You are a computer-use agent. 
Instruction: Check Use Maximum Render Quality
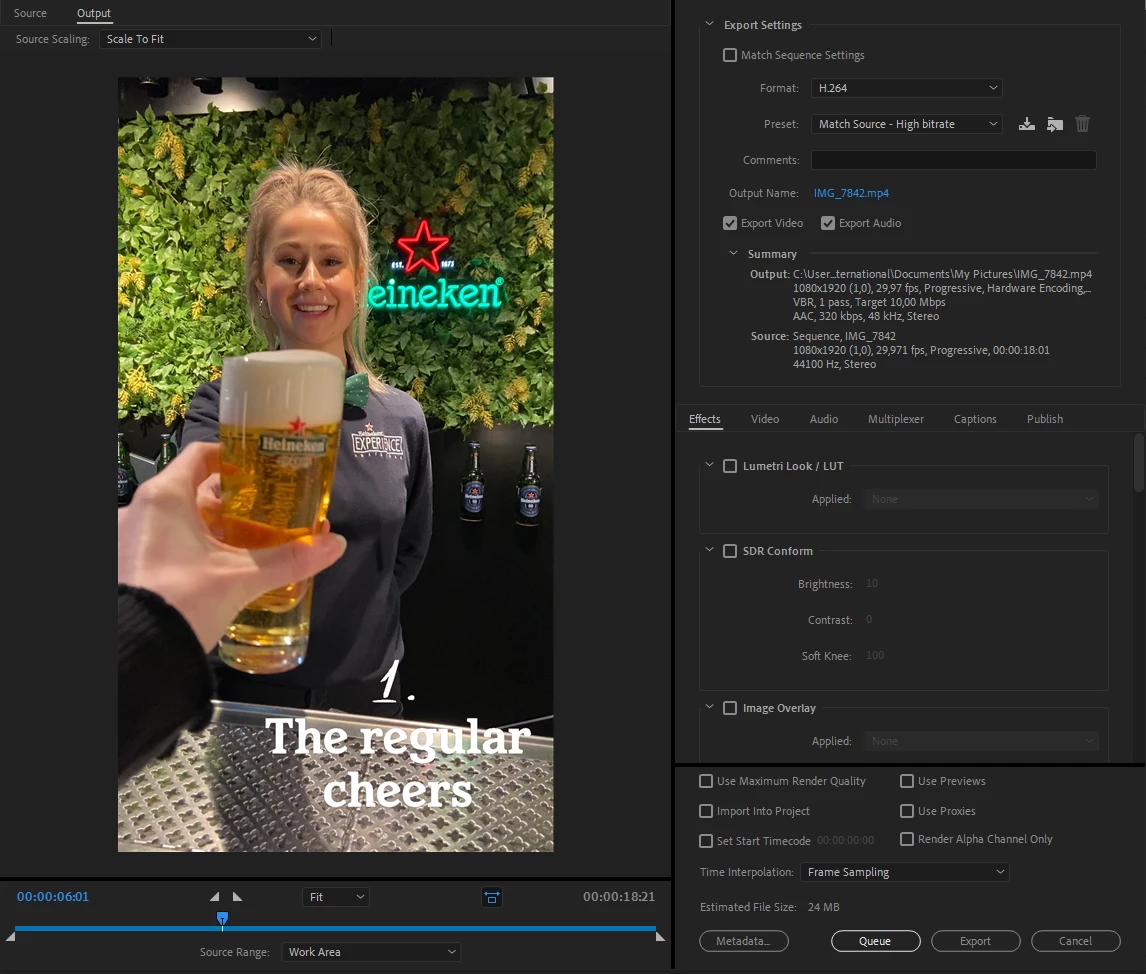706,781
